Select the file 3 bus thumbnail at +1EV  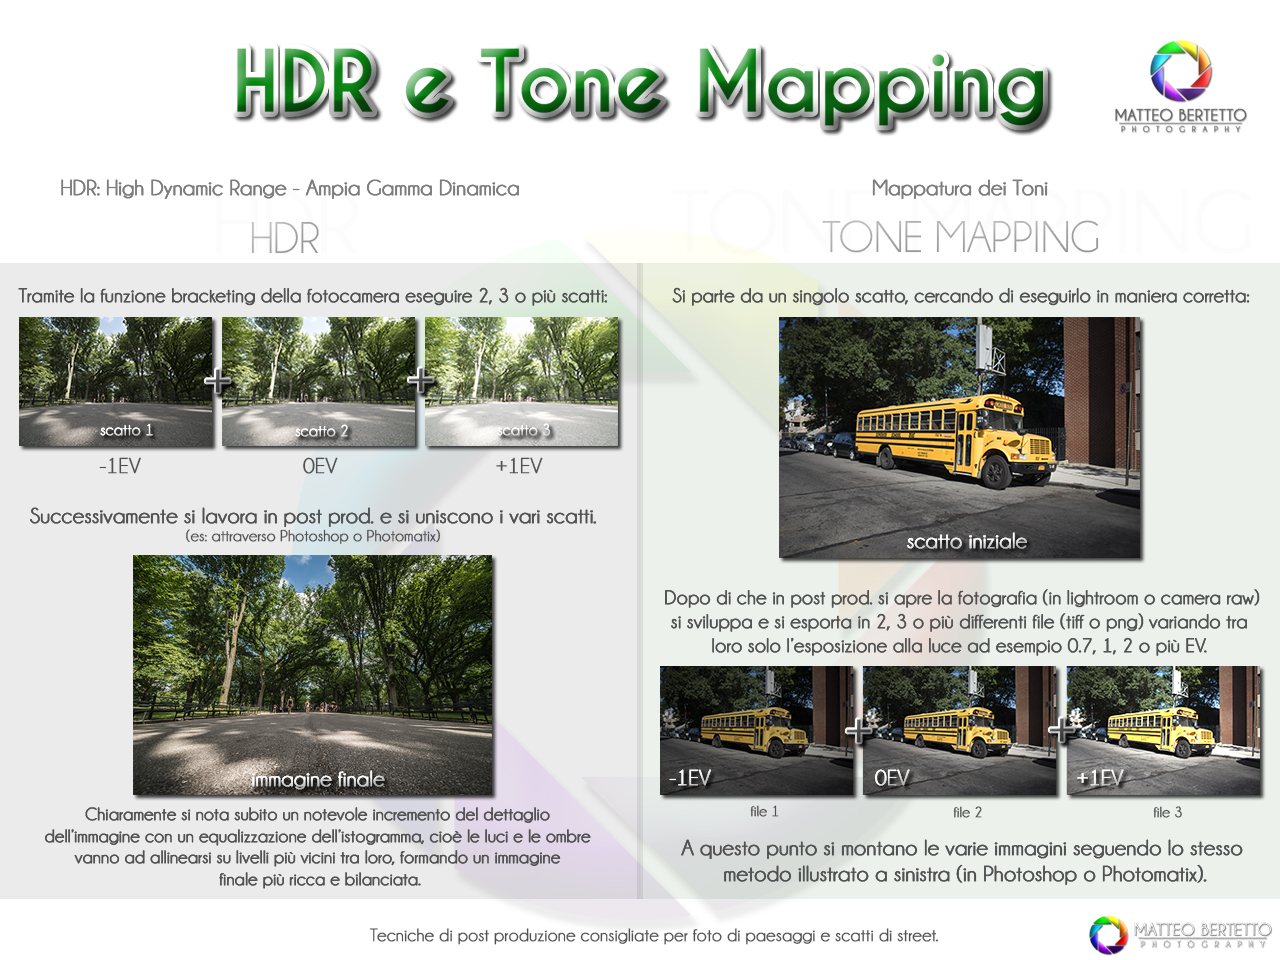[x=1164, y=730]
